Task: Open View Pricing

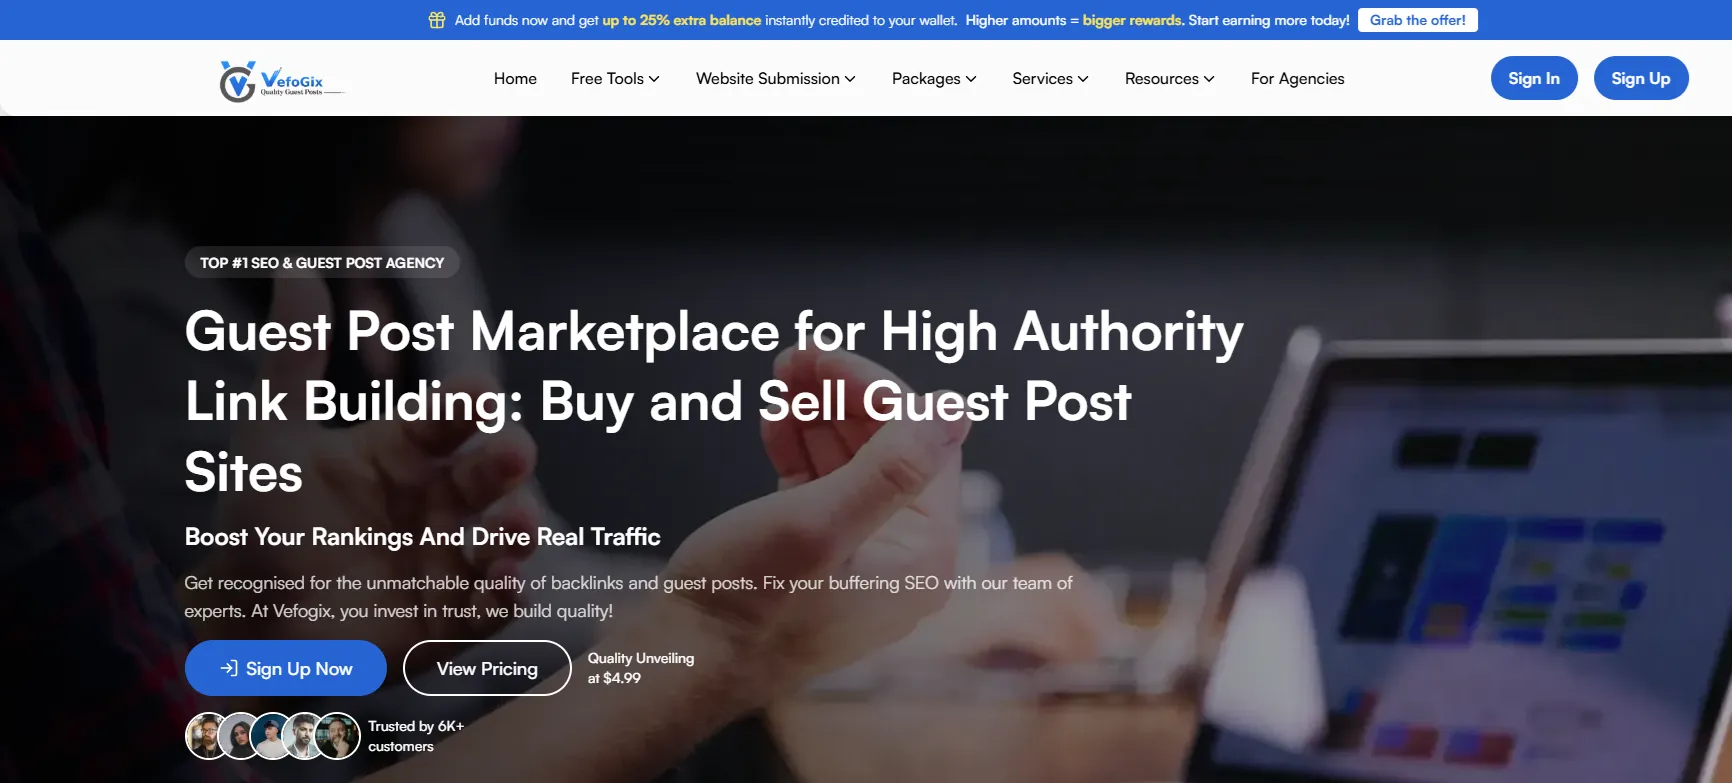Action: tap(487, 668)
